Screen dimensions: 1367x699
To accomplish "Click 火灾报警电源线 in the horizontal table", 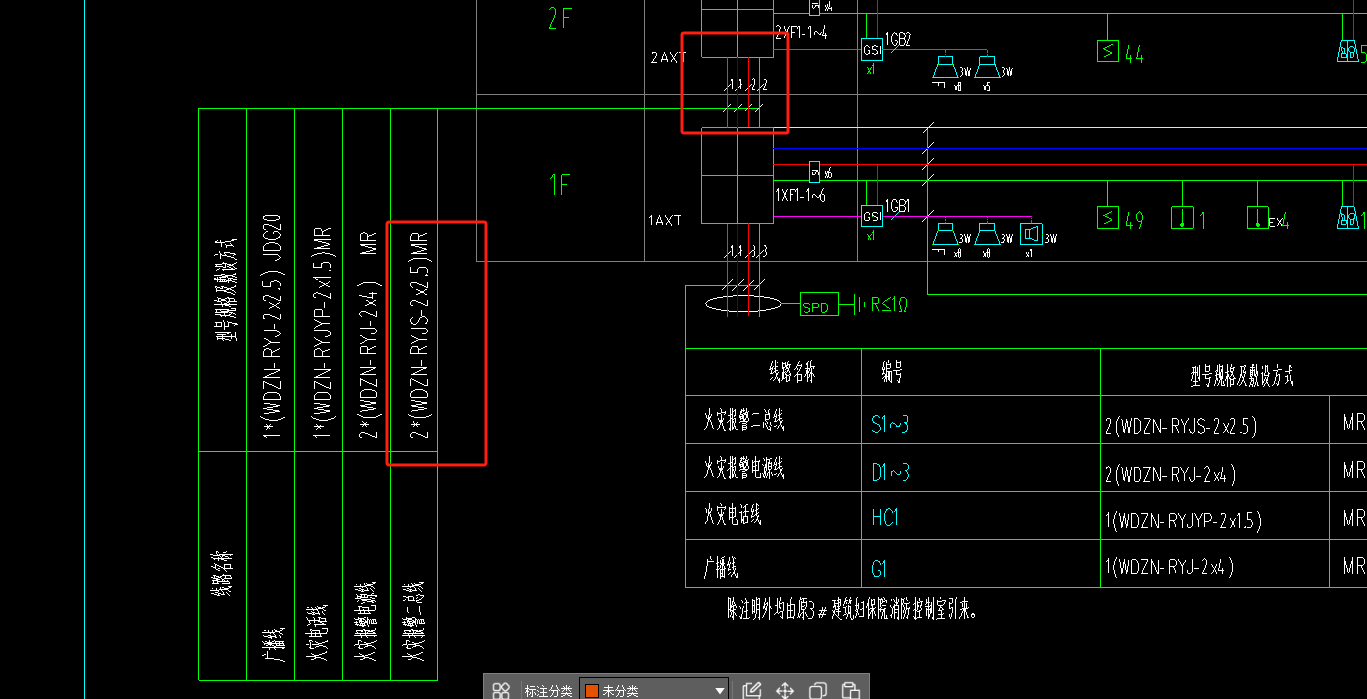I will 744,468.
